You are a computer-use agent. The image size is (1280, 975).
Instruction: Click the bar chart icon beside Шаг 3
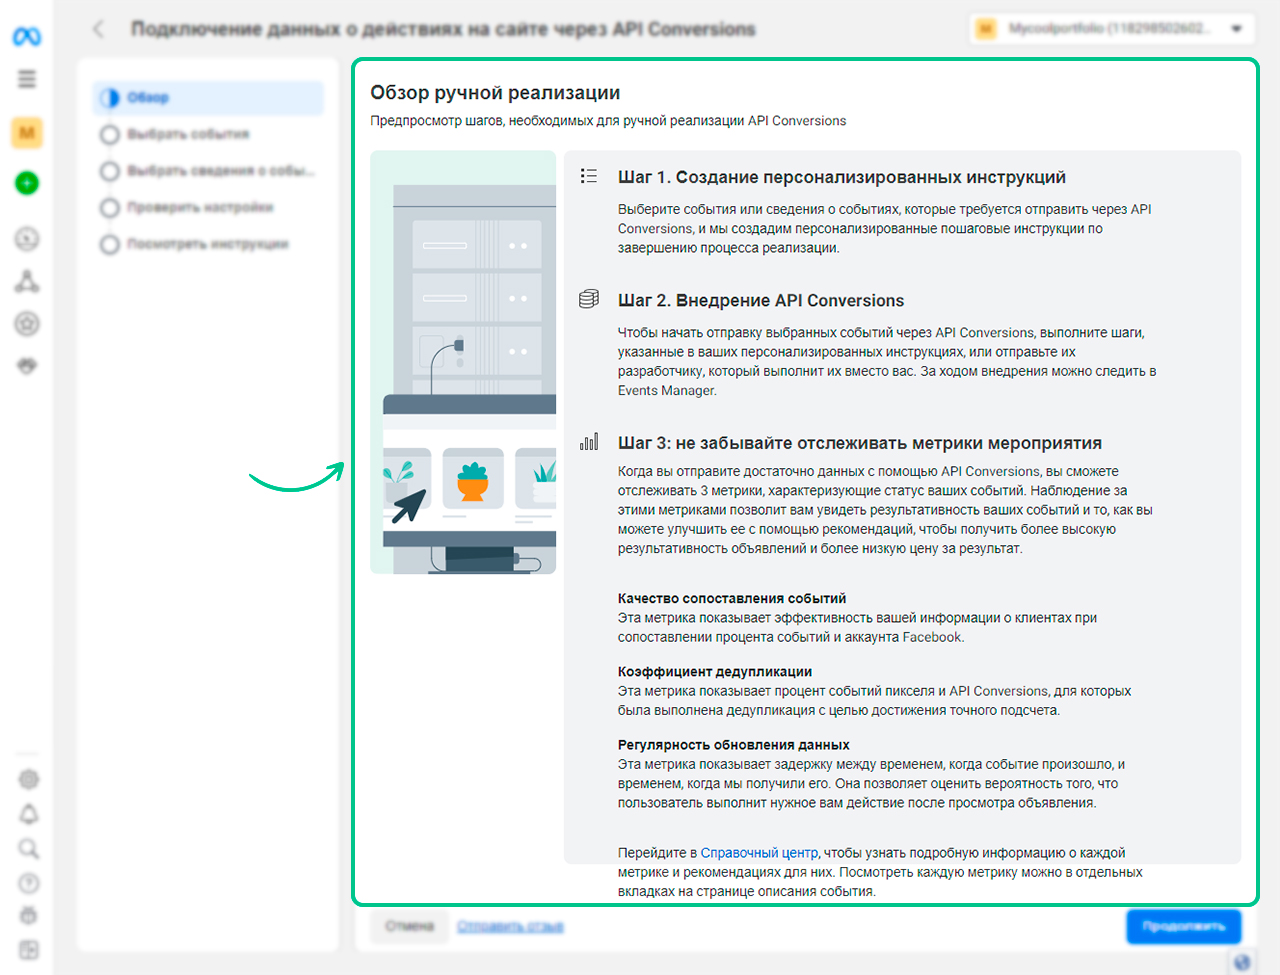point(589,441)
